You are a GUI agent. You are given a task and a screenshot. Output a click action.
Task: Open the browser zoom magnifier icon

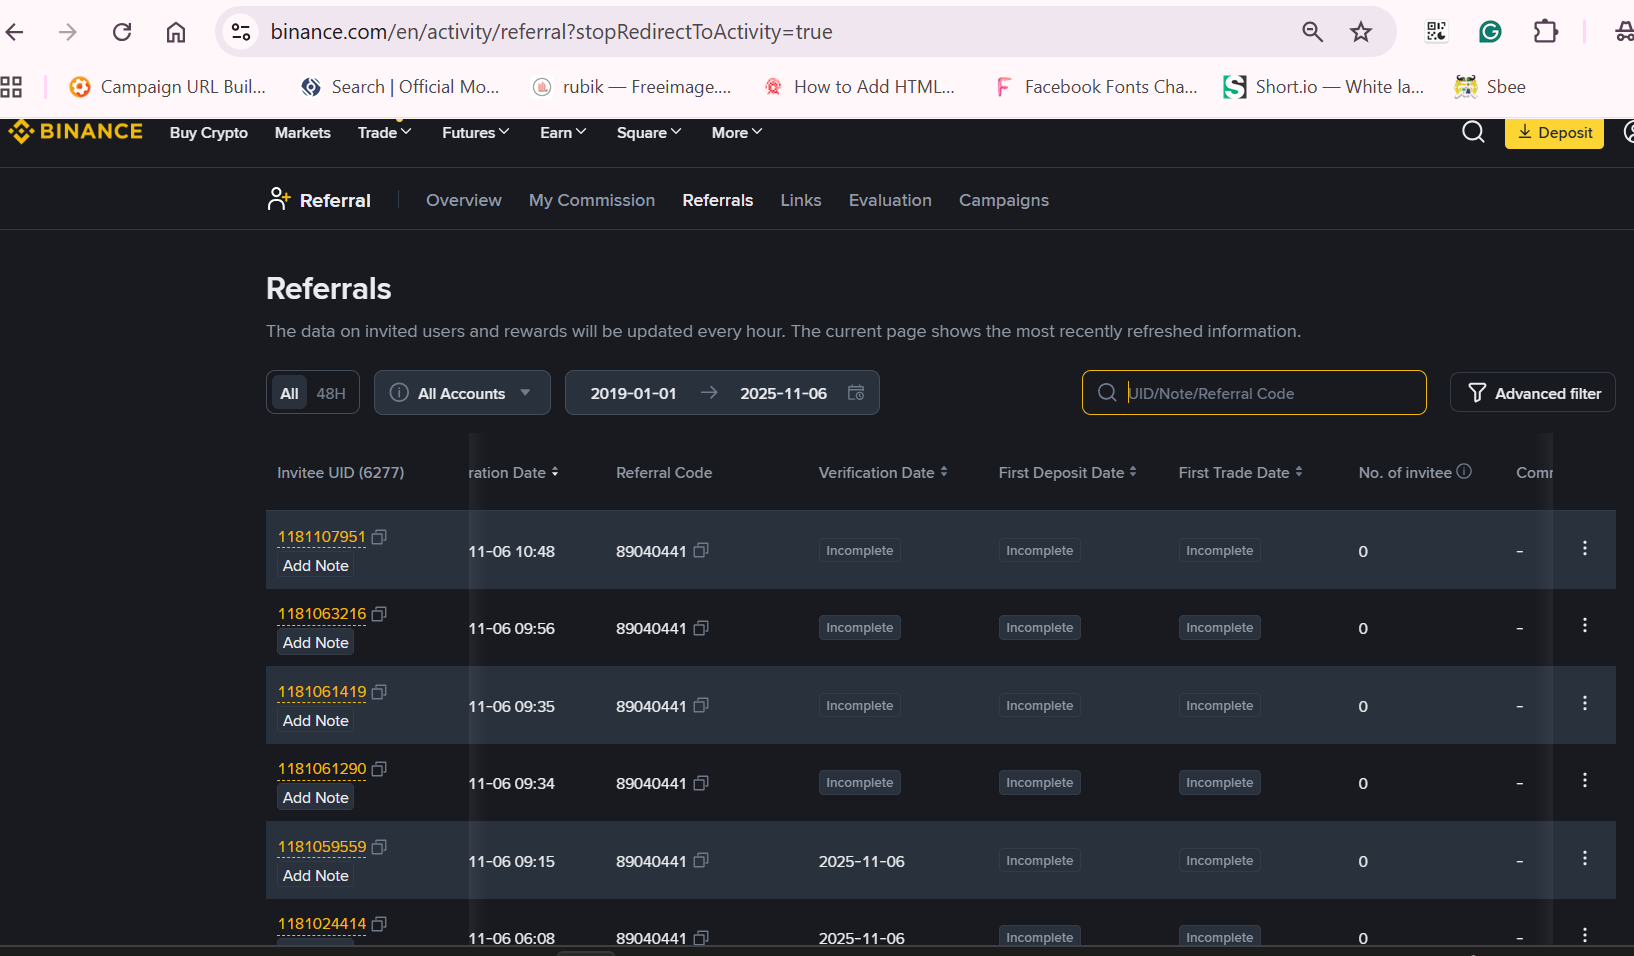(1313, 32)
